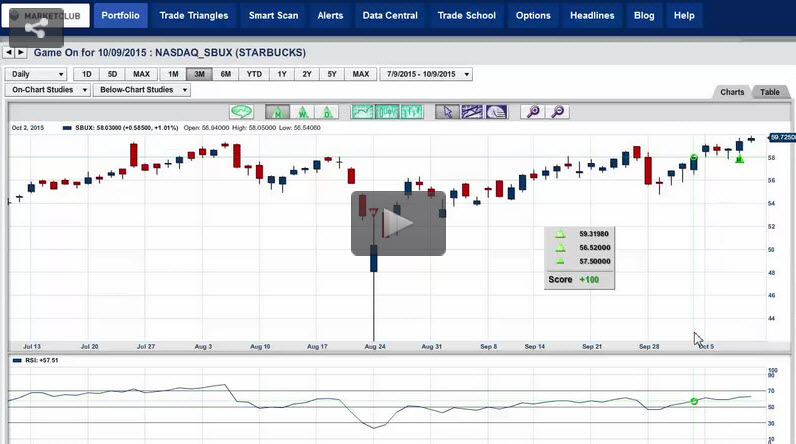The height and width of the screenshot is (444, 796).
Task: Select the first MAX range button
Action: pos(141,74)
